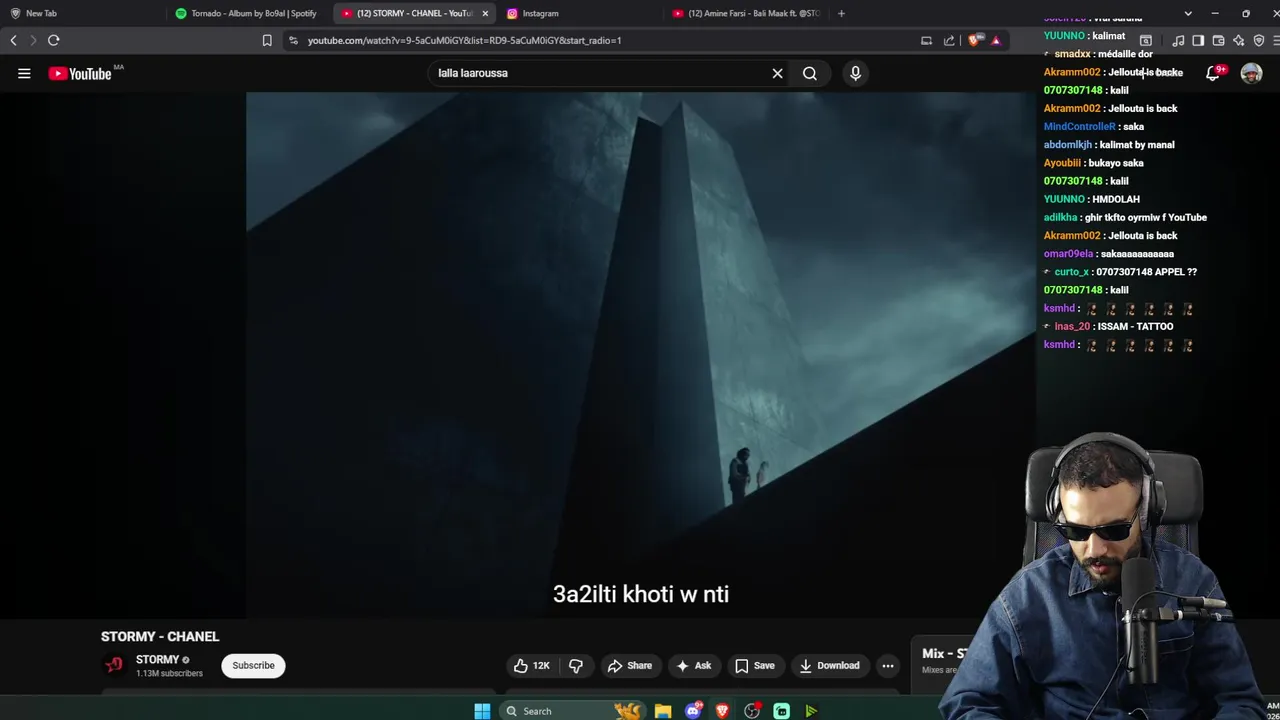Open the YouTube account avatar menu
Screen dimensions: 1280x720
pyautogui.click(x=1251, y=73)
